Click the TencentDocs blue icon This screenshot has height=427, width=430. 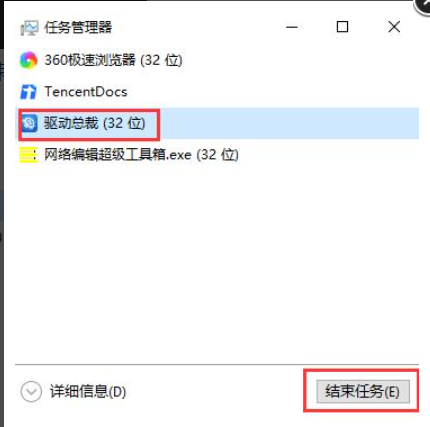[28, 92]
